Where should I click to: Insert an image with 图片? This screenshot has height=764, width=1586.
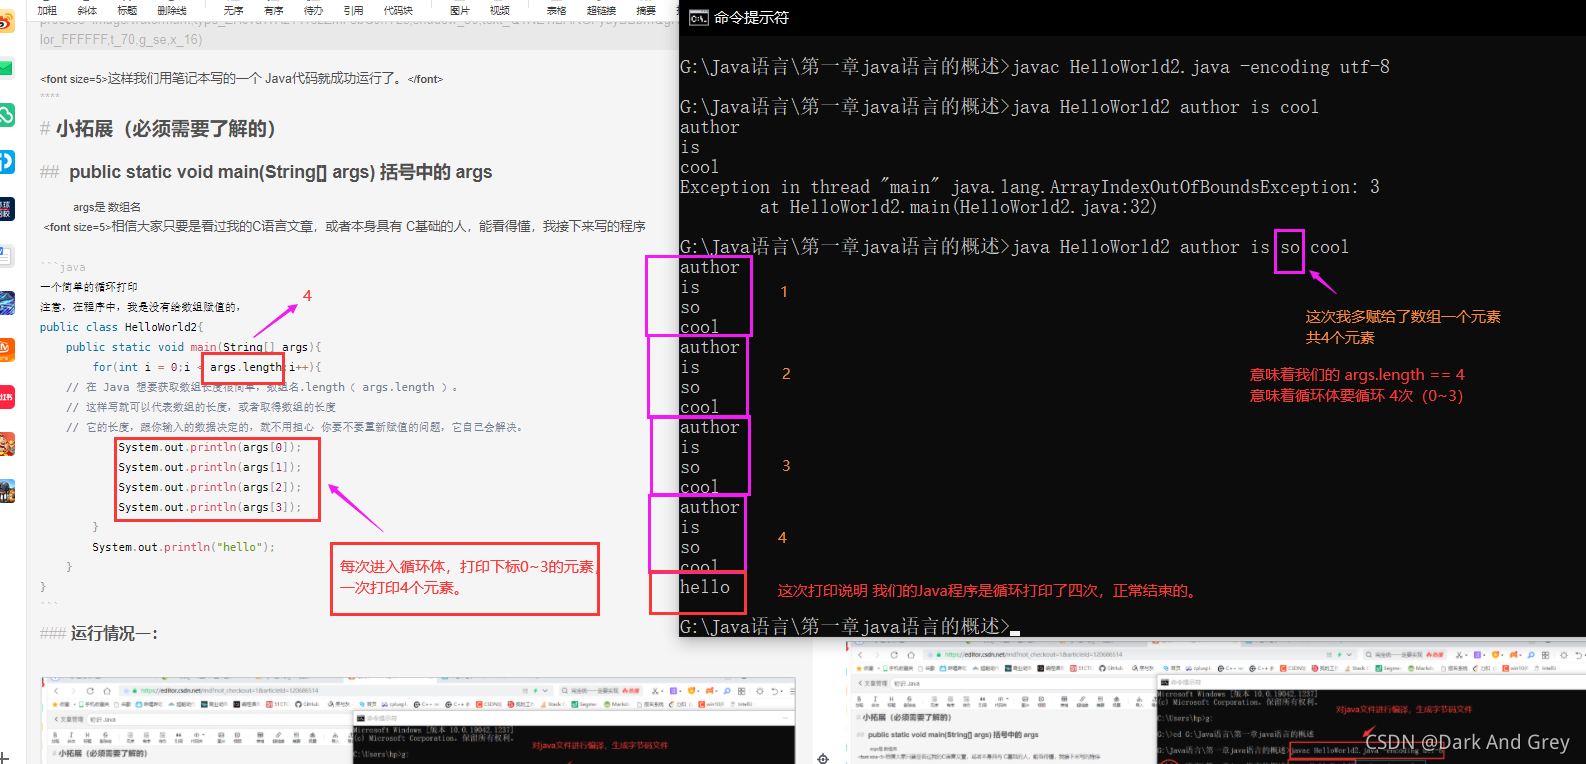(x=460, y=10)
